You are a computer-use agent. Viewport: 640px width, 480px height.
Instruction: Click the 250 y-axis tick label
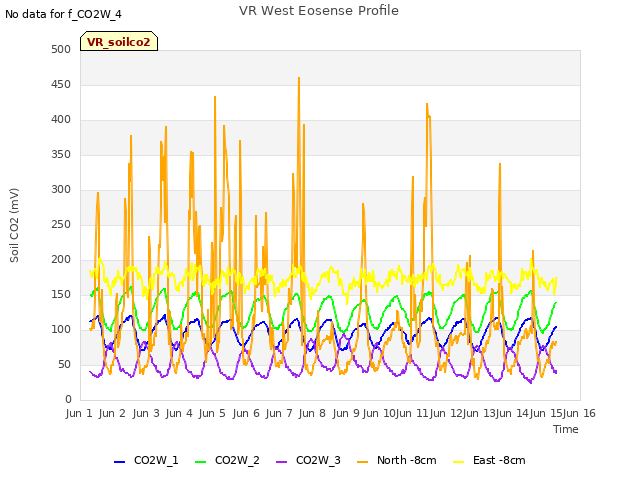coord(61,224)
